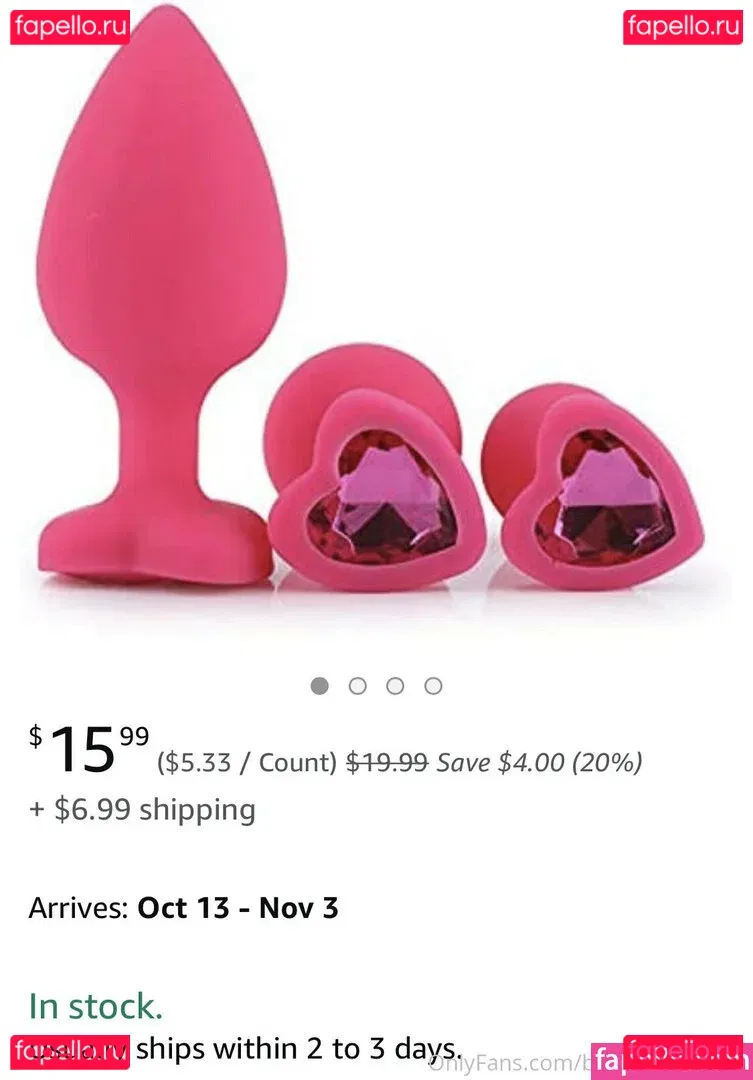Select the first image carousel dot
This screenshot has width=753, height=1080.
tap(320, 686)
